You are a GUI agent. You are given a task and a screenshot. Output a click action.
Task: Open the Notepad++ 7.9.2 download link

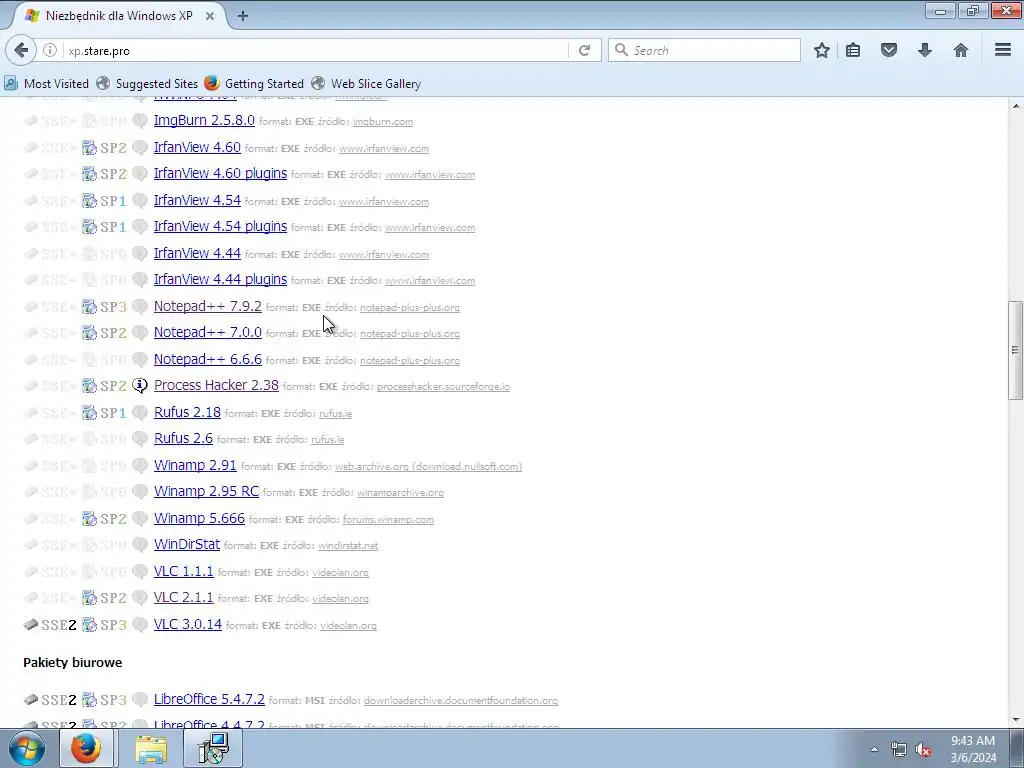coord(208,306)
